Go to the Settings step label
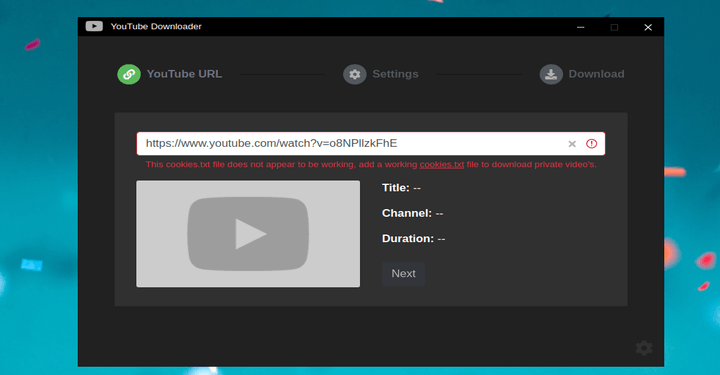The width and height of the screenshot is (720, 375). point(395,74)
